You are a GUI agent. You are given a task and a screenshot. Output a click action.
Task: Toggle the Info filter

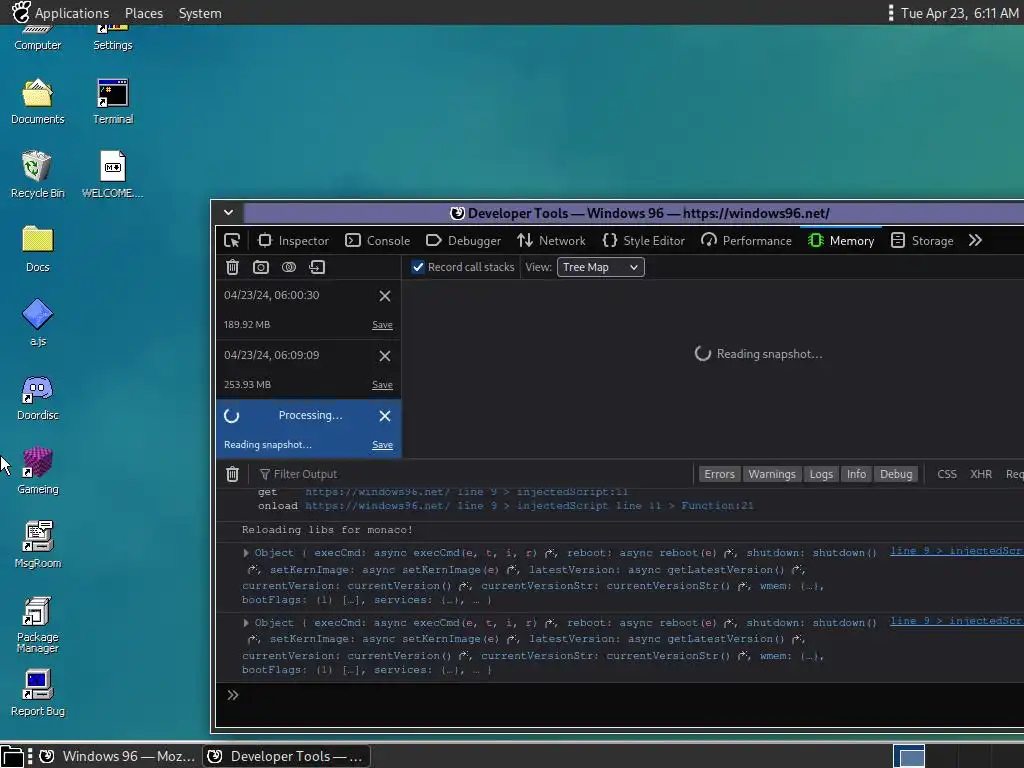point(856,474)
